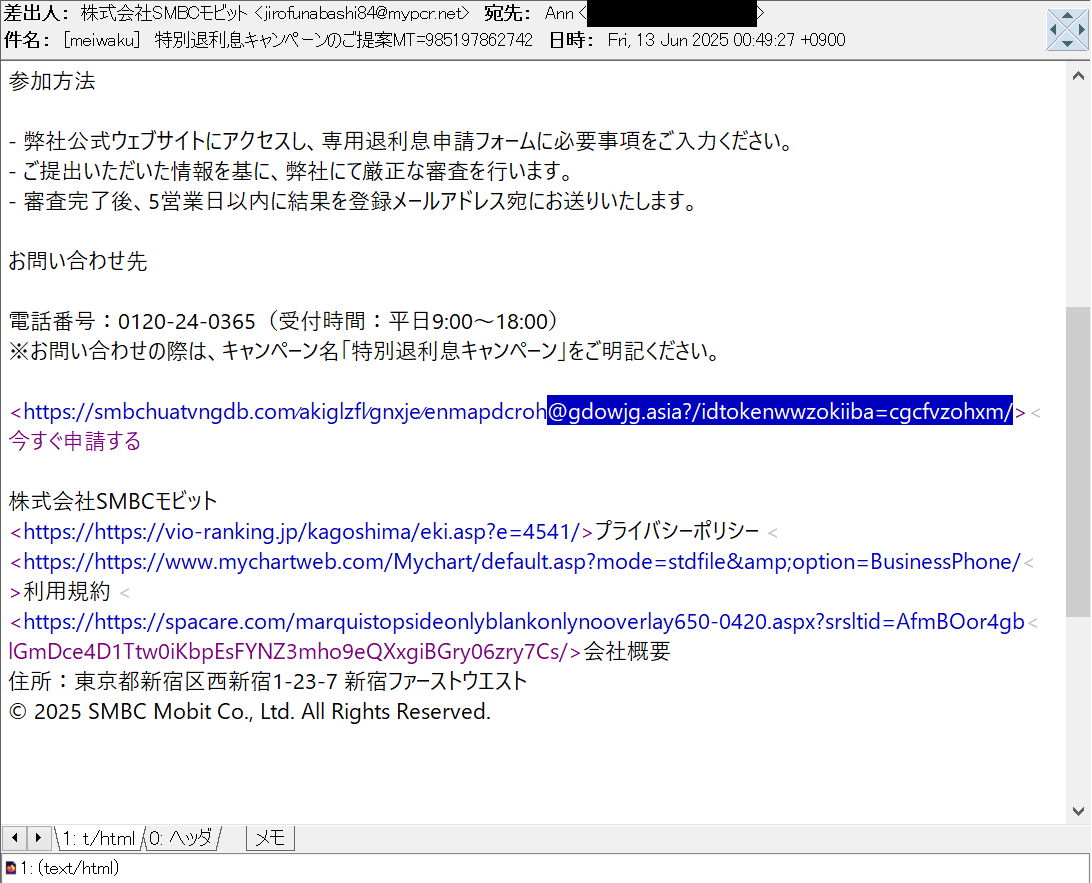Click the right tab-scroll arrow near bottom tabs
Viewport: 1092px width, 883px height.
coord(38,838)
